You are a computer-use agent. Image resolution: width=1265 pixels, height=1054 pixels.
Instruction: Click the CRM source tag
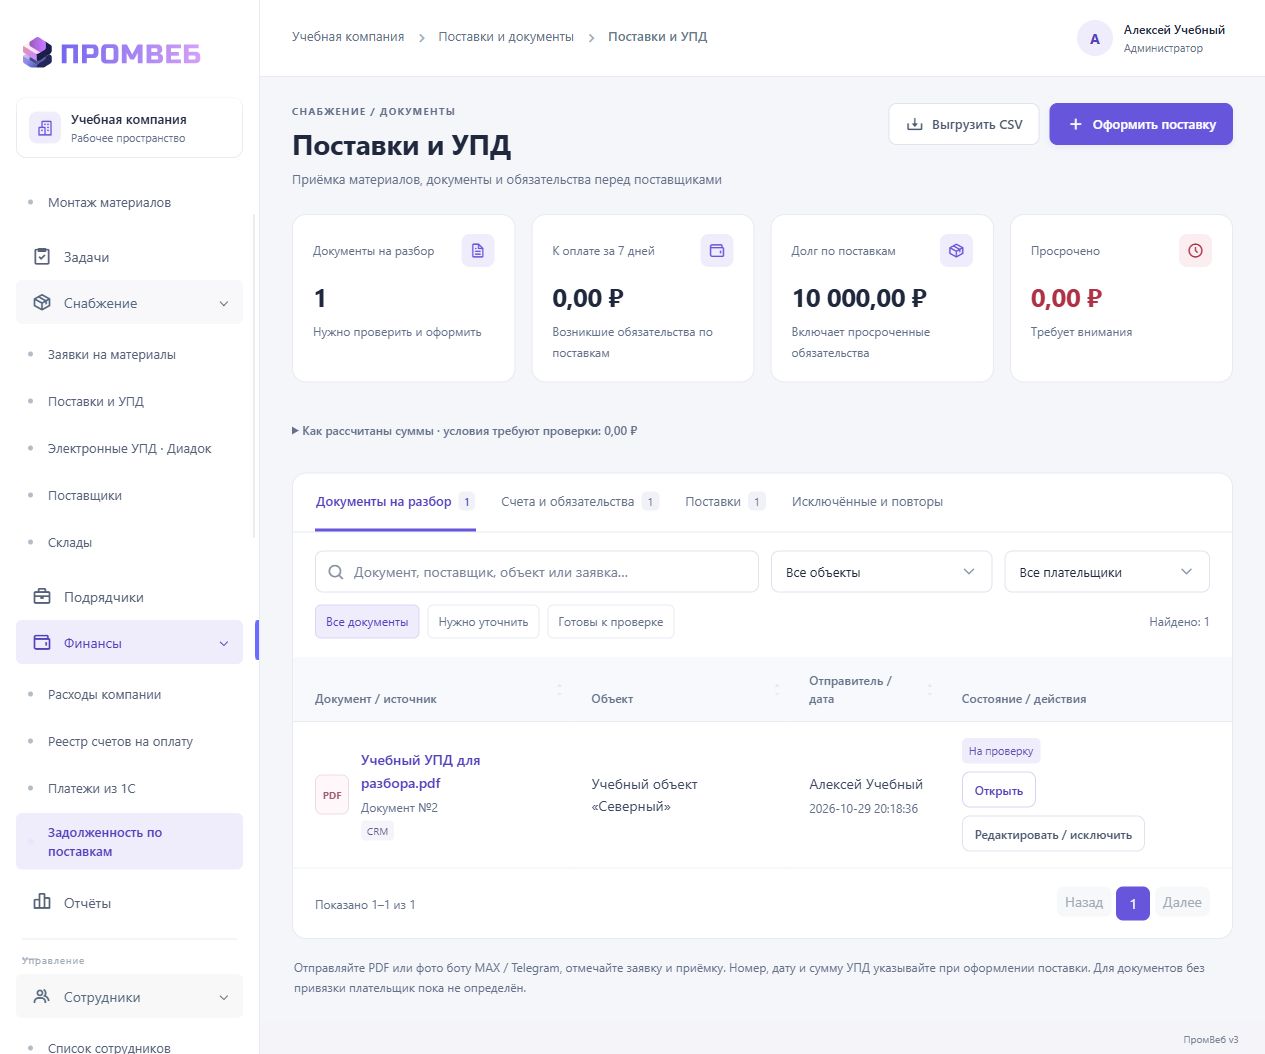pyautogui.click(x=377, y=831)
